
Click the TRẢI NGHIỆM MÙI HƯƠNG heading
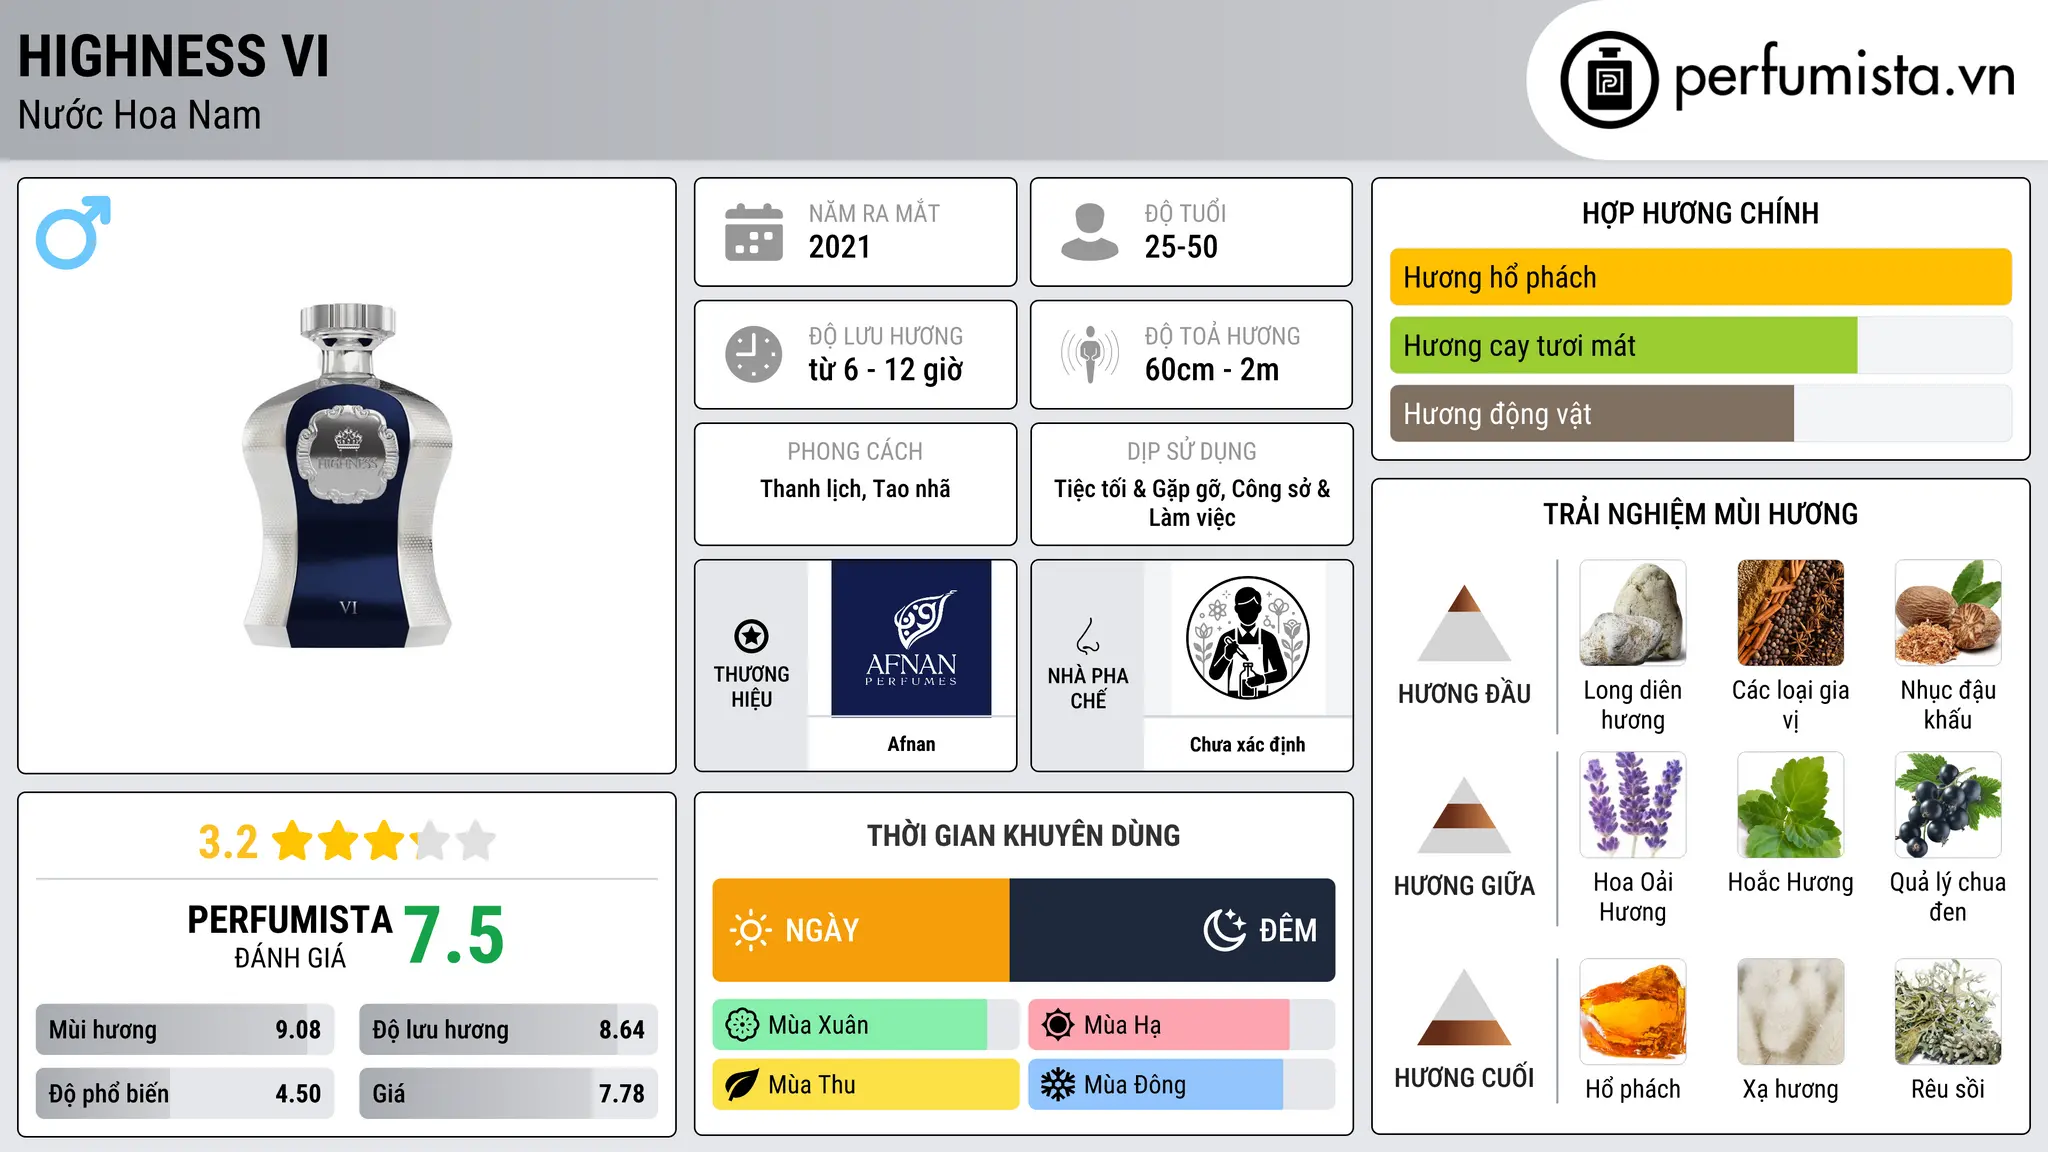[x=1701, y=515]
